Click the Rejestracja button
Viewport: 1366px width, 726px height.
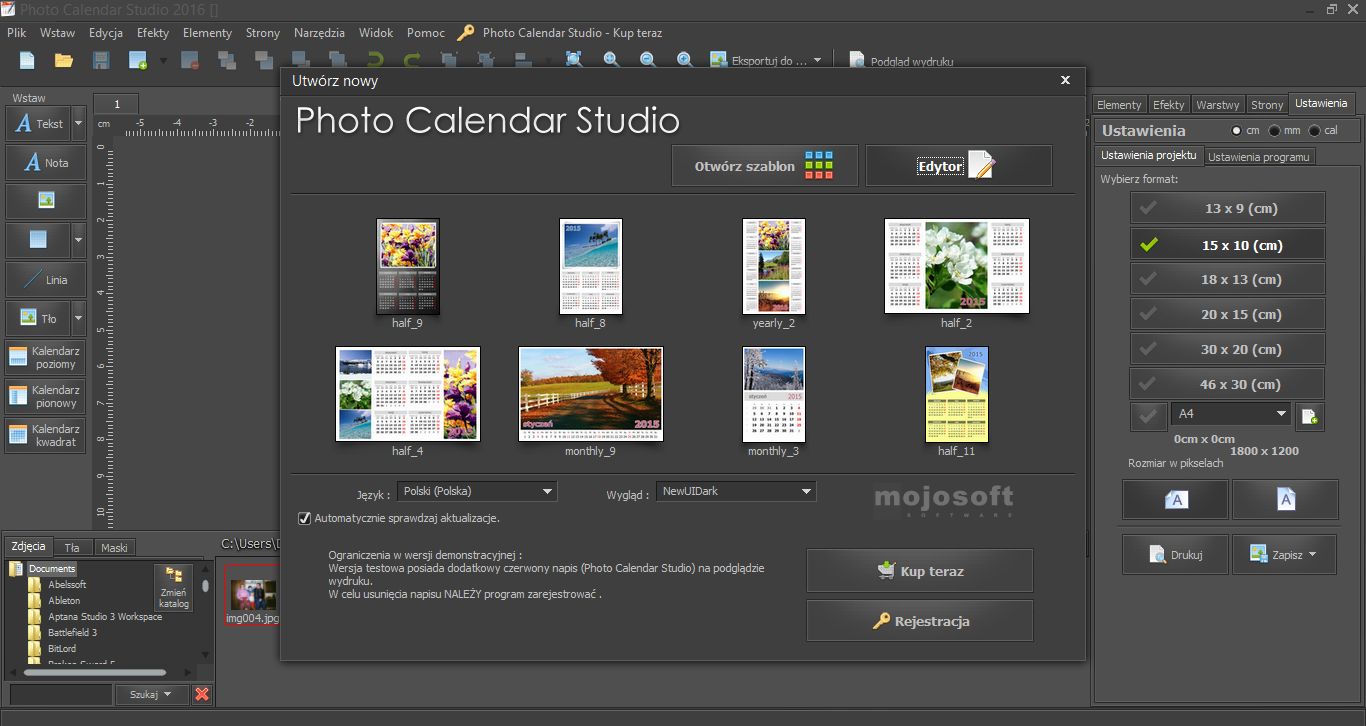[920, 621]
